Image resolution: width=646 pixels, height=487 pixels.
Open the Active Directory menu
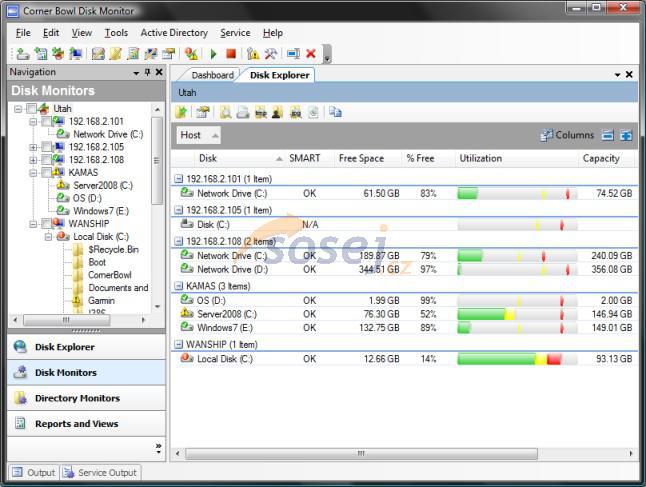[174, 33]
